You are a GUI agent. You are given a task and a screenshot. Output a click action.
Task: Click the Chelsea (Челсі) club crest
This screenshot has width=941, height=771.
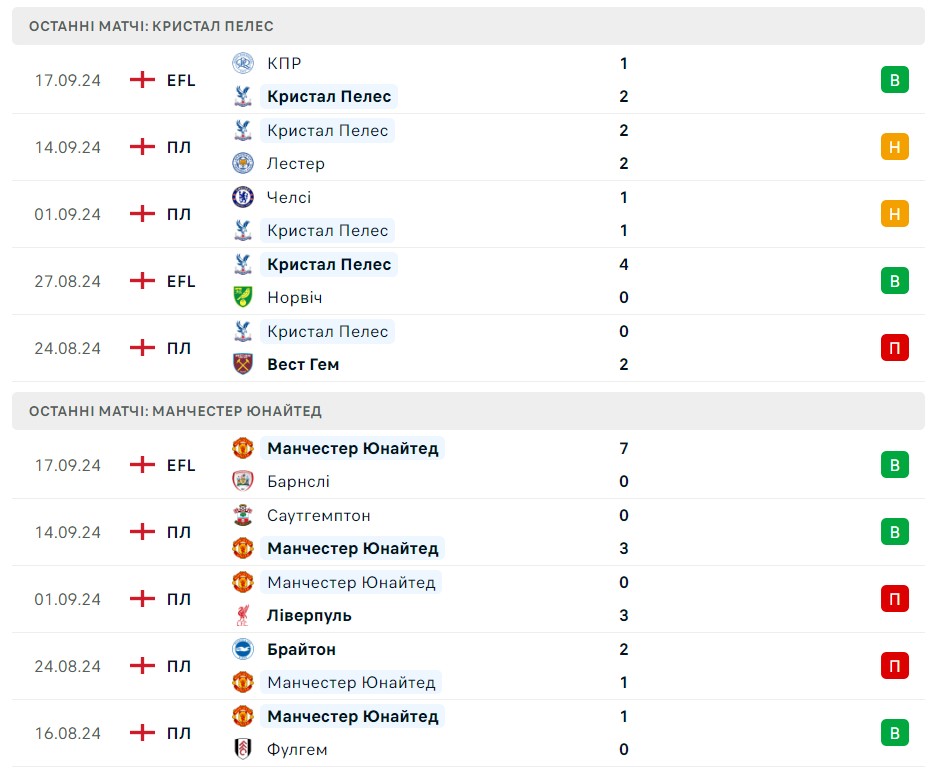(x=242, y=197)
